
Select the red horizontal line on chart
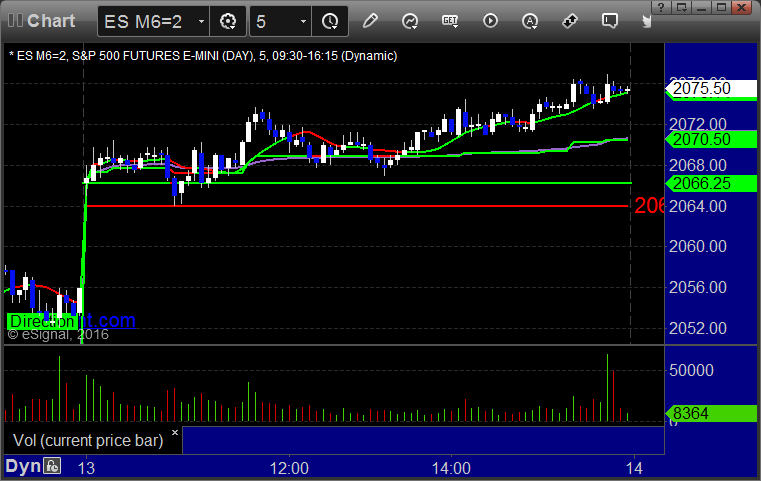(x=357, y=206)
